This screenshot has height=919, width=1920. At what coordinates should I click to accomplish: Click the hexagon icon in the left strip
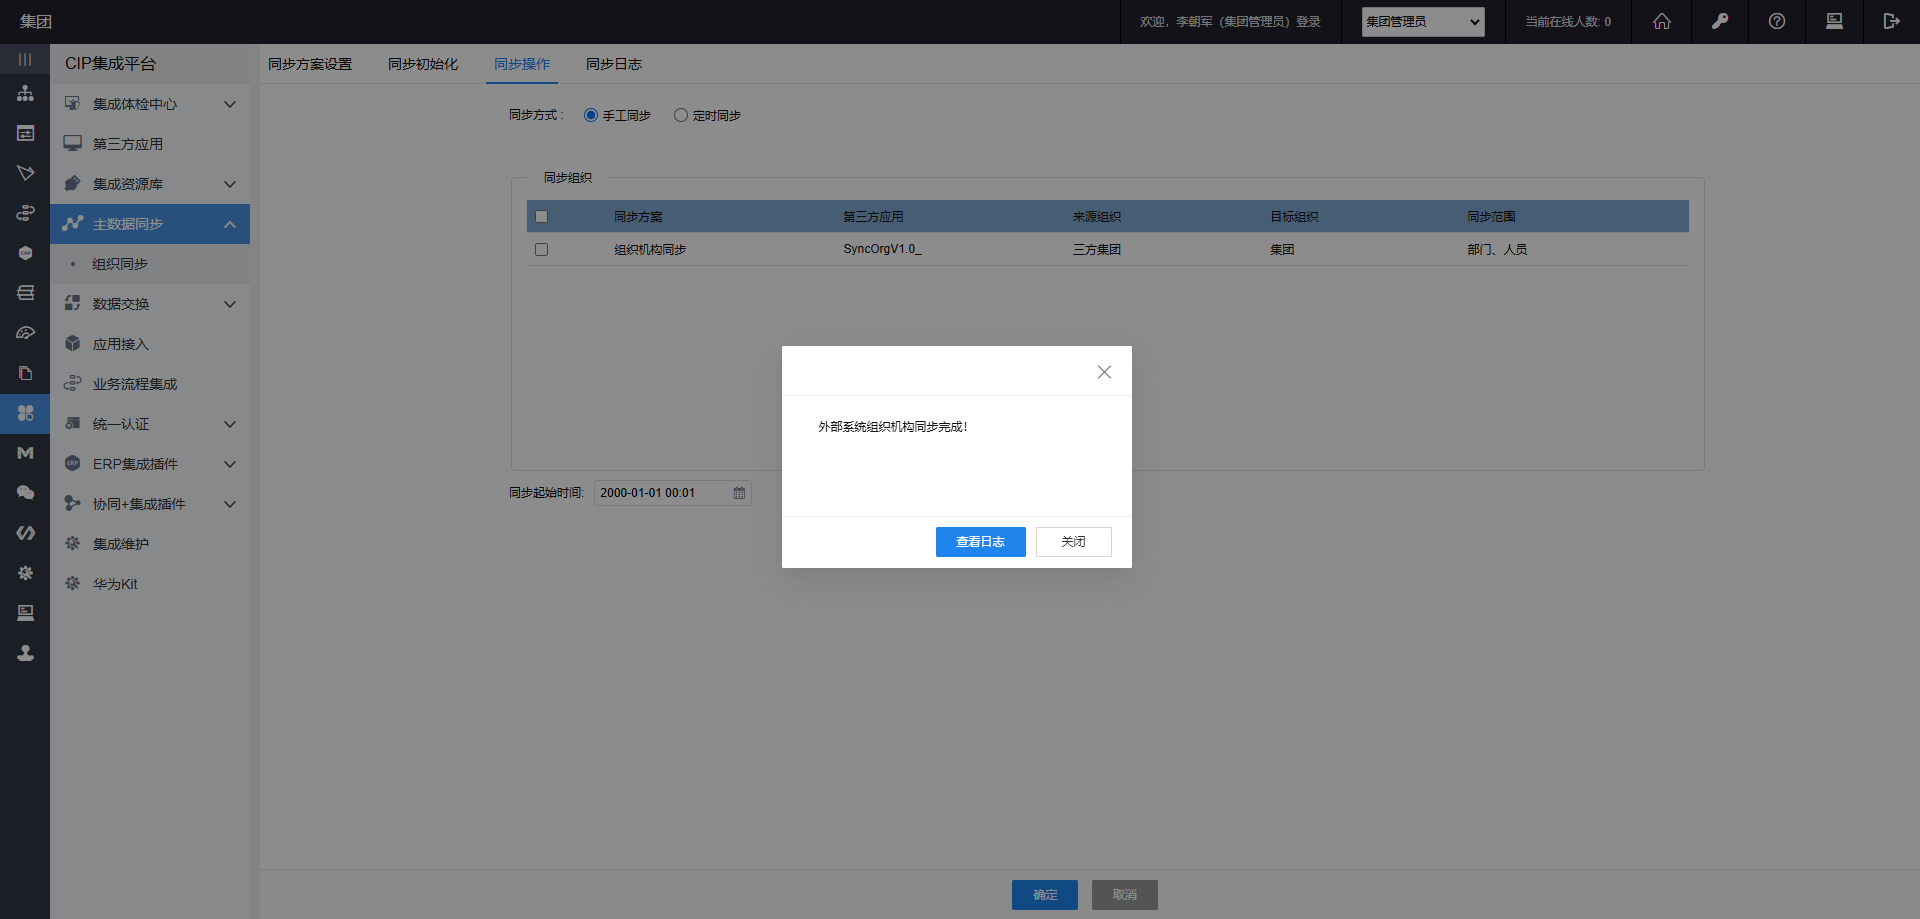point(25,253)
